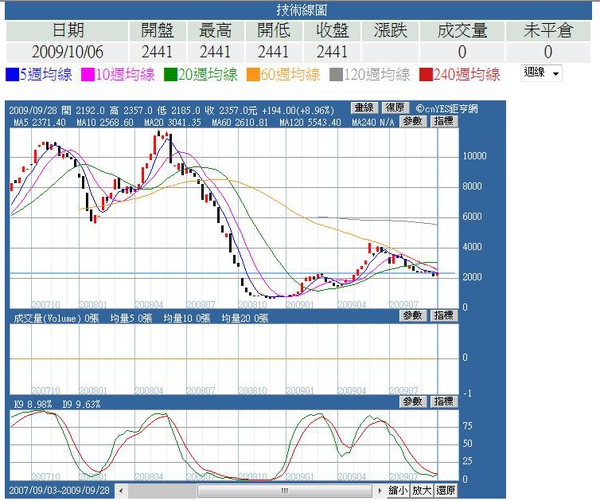
Task: Open 指標 indicators for the K9 D9 panel
Action: coord(443,401)
